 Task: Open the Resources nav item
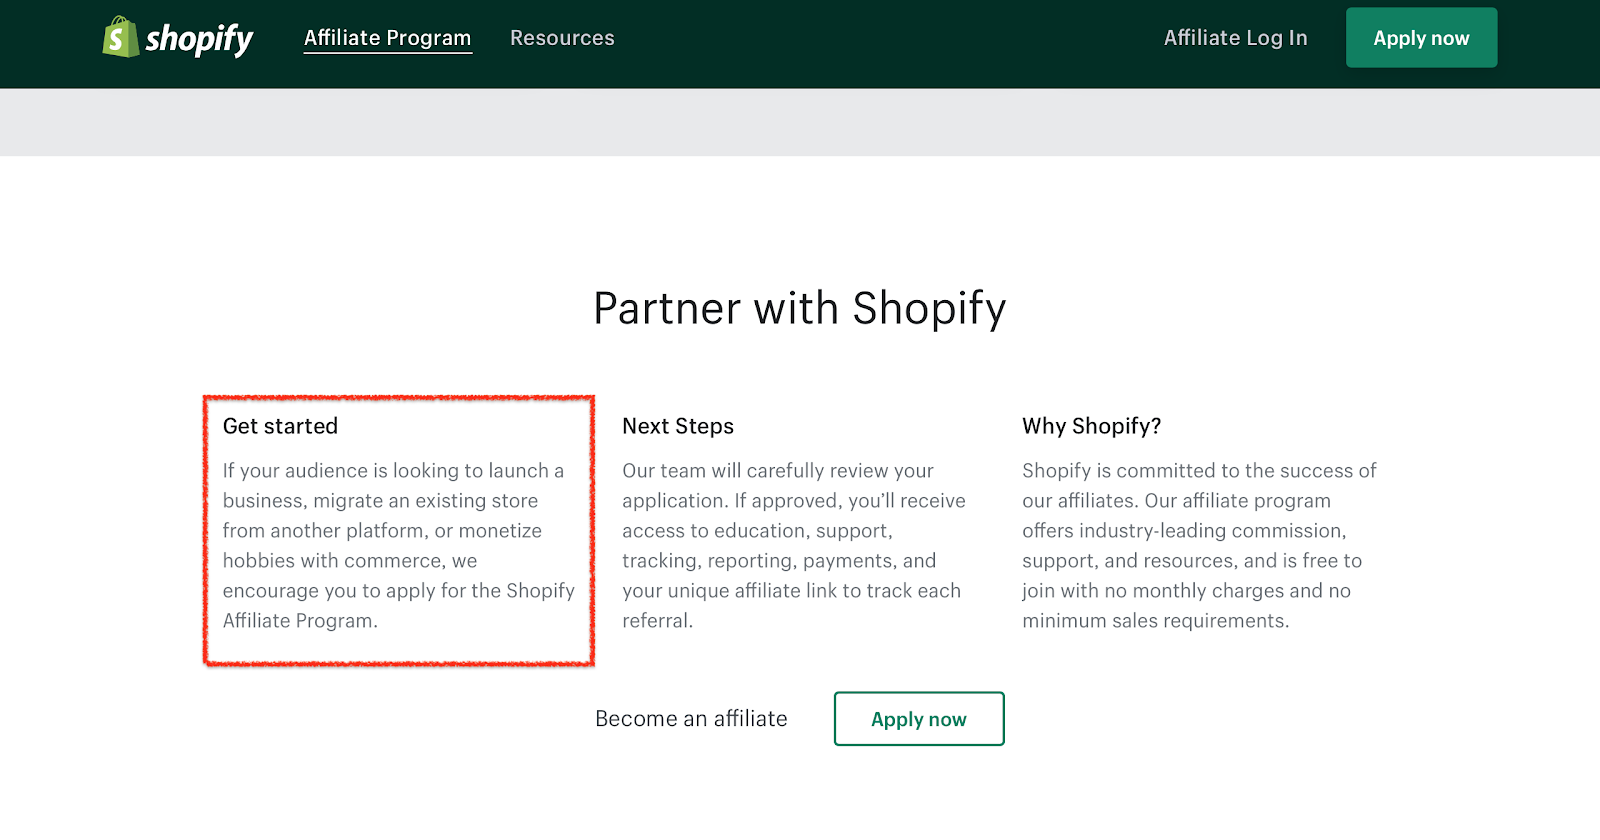tap(562, 38)
